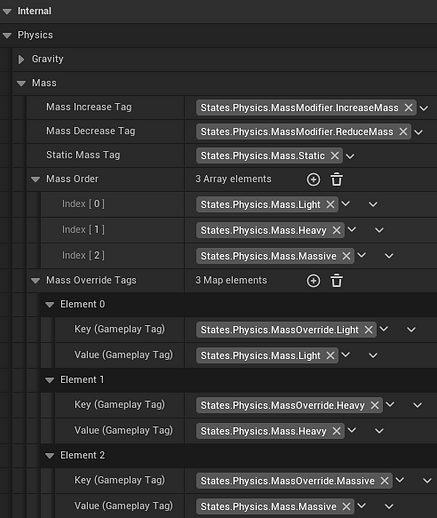Screen dimensions: 437x518
Task: Open element options menu for Index [1] row
Action: (x=379, y=230)
